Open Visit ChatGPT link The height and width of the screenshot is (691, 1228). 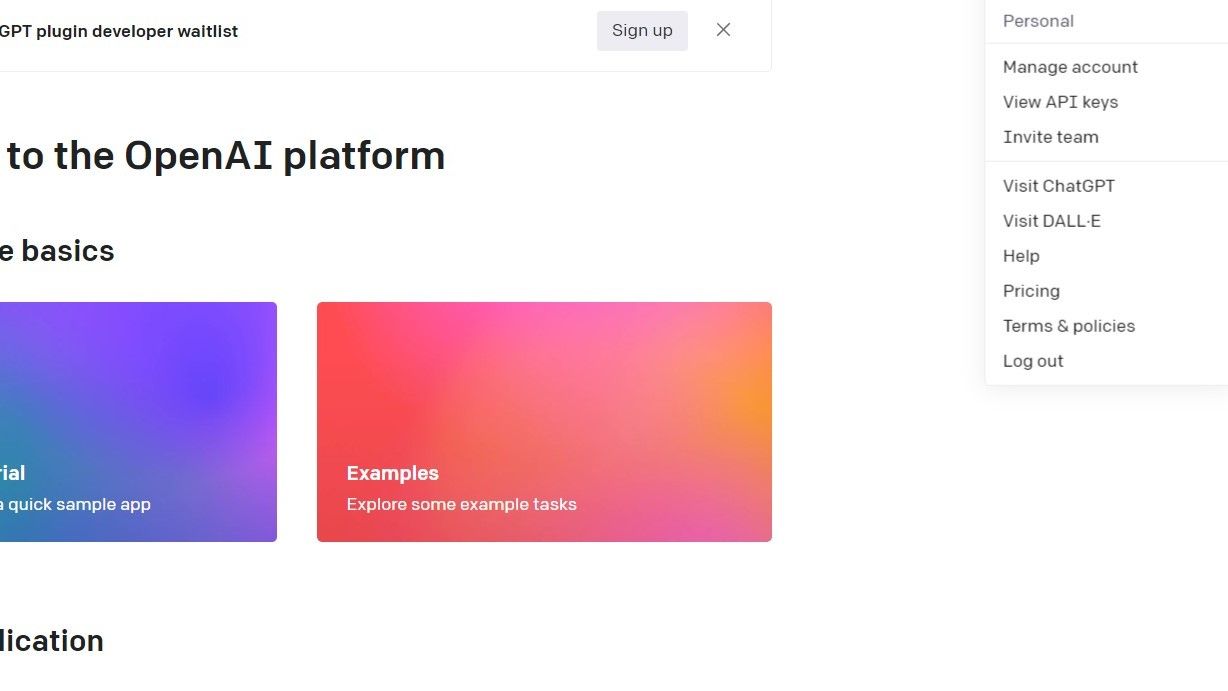click(x=1059, y=185)
